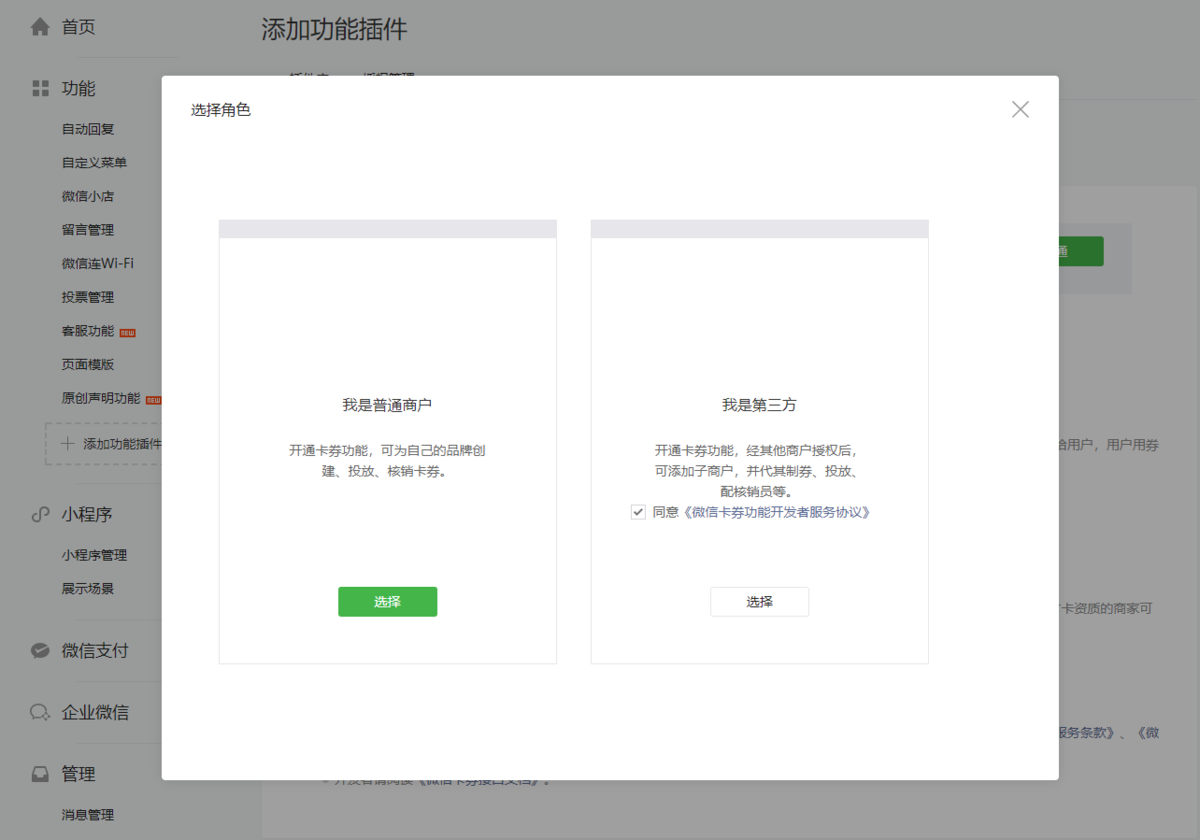The height and width of the screenshot is (840, 1200).
Task: Open 微信连Wi-Fi in sidebar
Action: tap(97, 263)
